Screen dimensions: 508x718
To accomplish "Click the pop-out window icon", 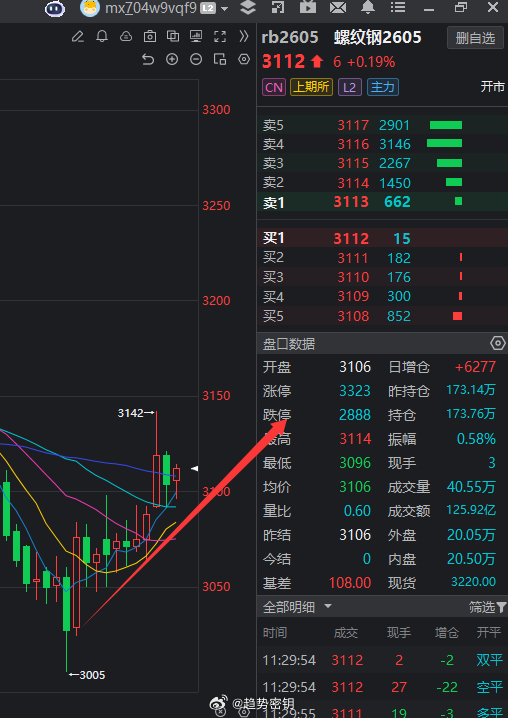I will tap(277, 7).
